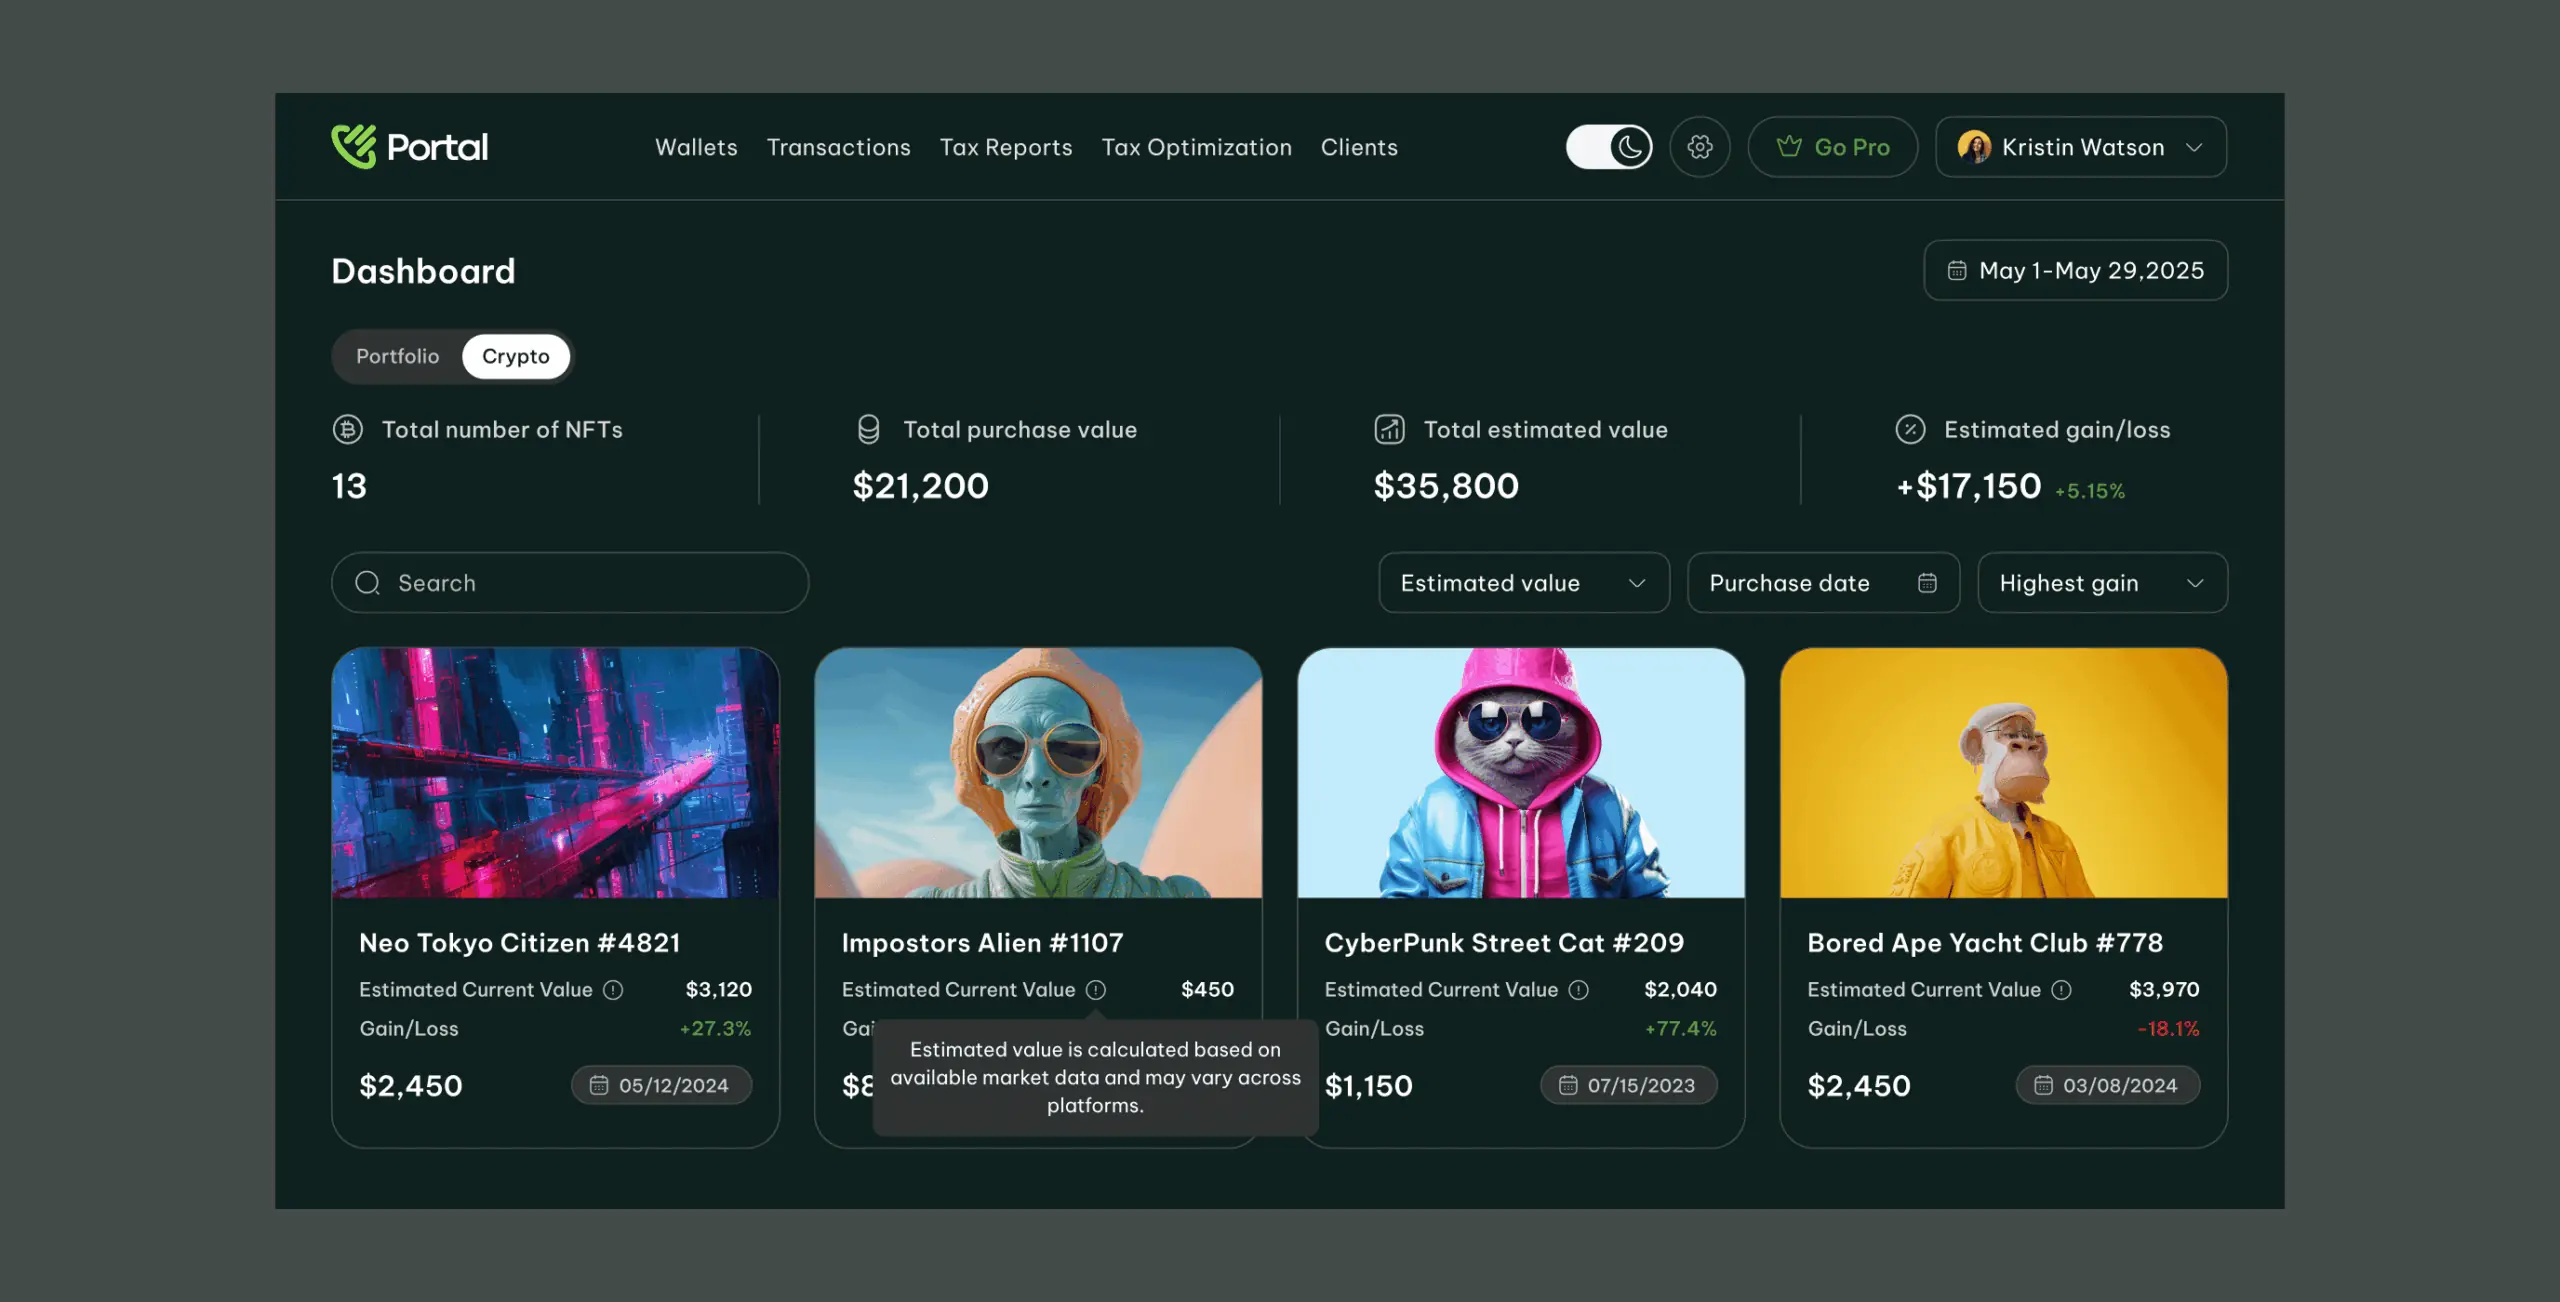Expand the Kristin Watson account menu
Viewport: 2560px width, 1302px height.
(2081, 147)
